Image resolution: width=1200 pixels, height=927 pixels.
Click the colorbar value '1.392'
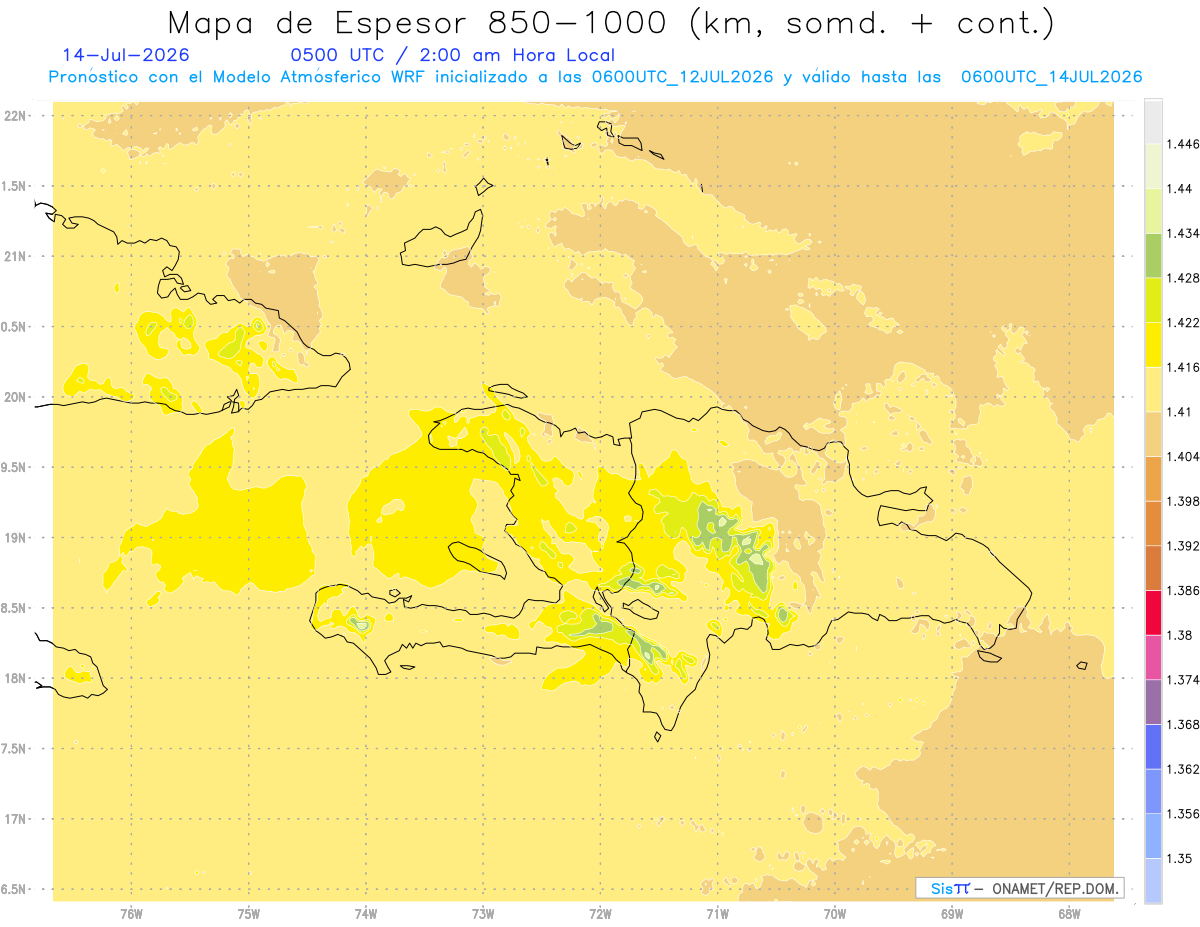[x=1183, y=546]
